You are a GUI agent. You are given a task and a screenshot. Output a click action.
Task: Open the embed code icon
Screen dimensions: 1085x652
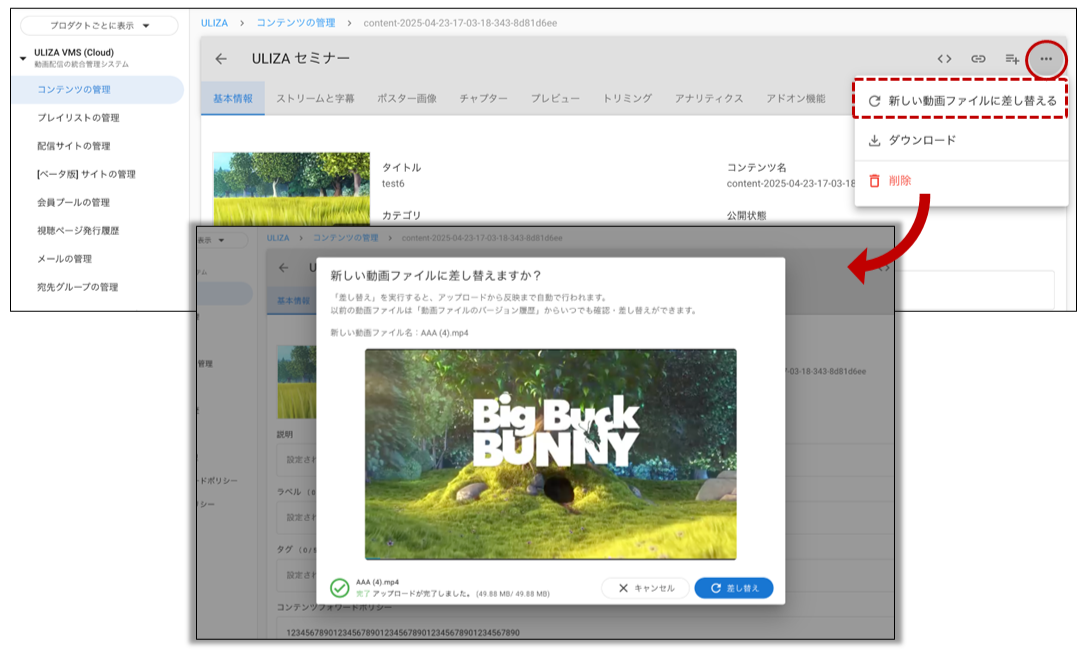coord(945,59)
